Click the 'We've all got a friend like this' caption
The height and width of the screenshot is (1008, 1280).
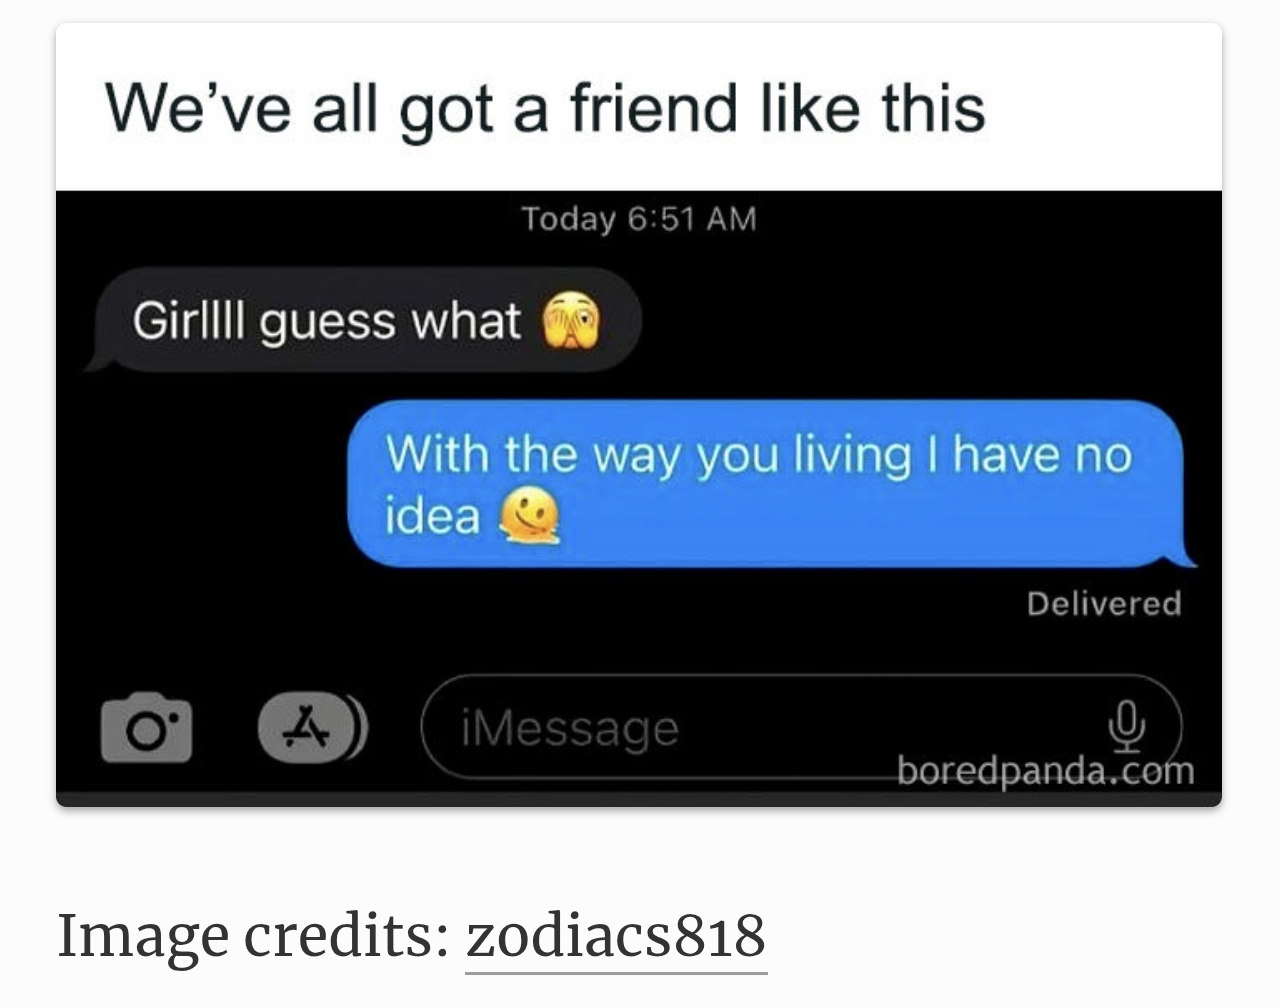click(545, 108)
